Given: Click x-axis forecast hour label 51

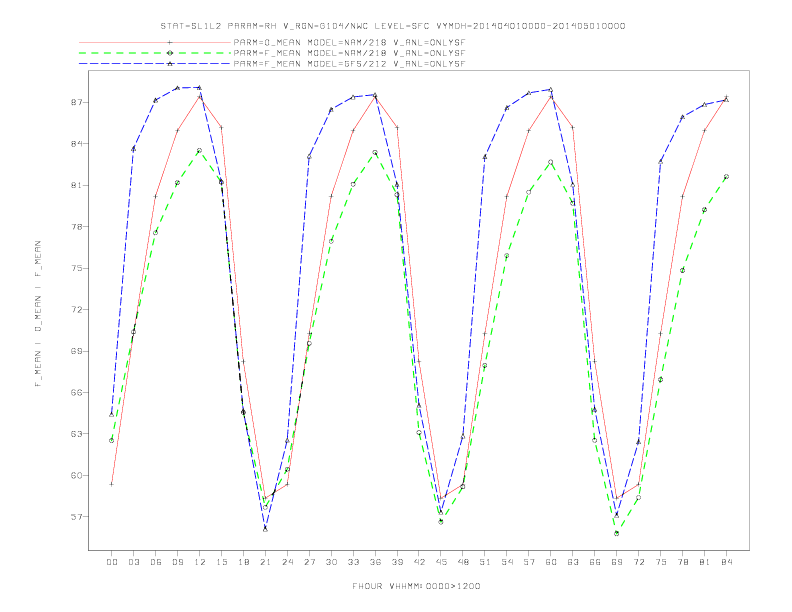Looking at the screenshot, I should [x=485, y=562].
